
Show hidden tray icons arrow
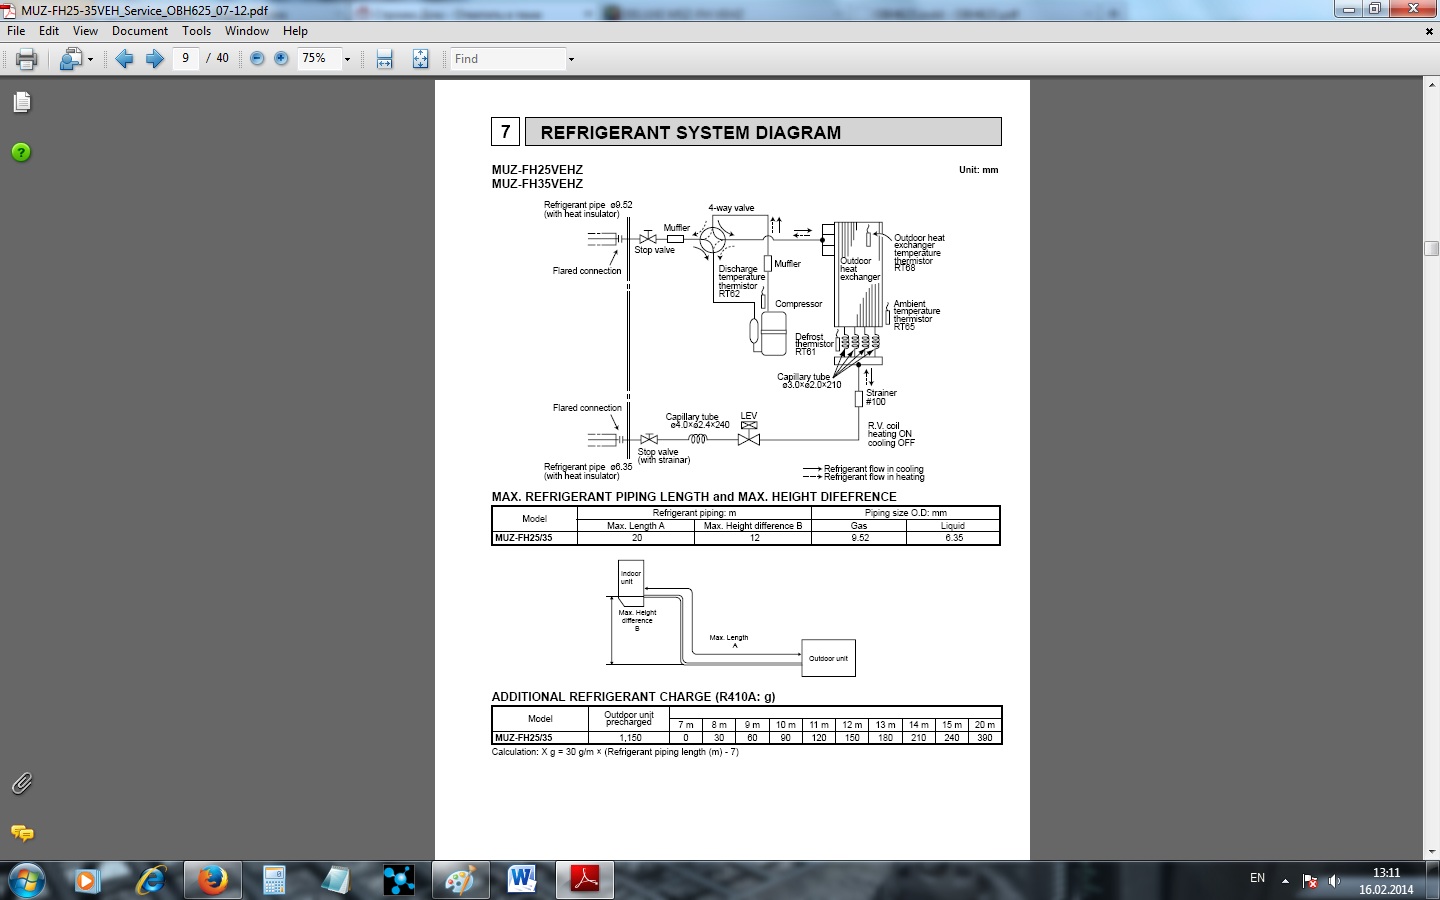point(1285,881)
